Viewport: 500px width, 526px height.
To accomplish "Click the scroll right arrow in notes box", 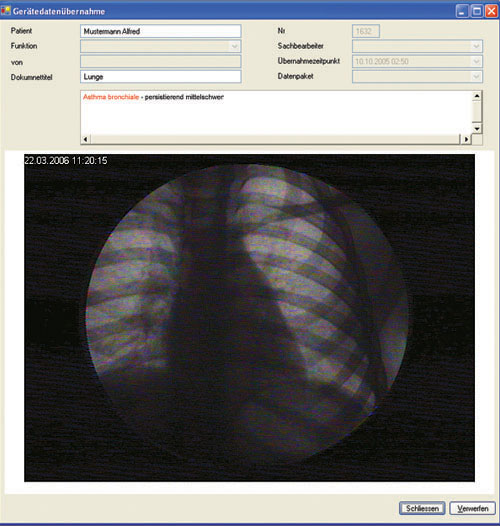I will (x=466, y=139).
